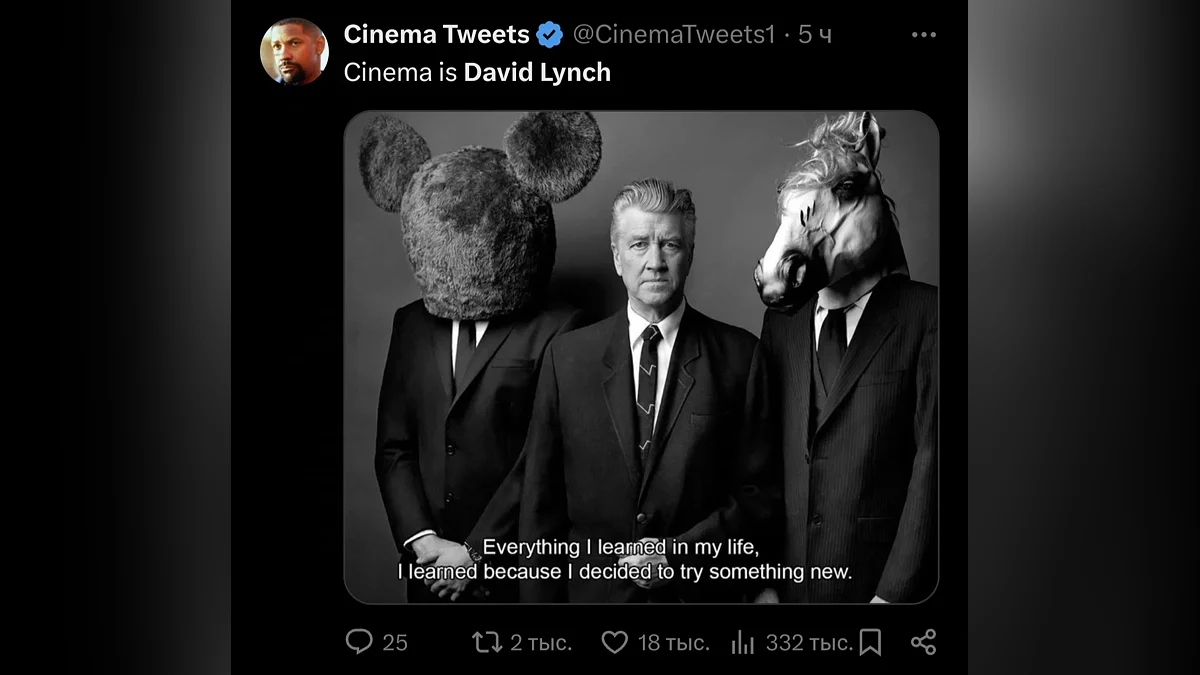The height and width of the screenshot is (675, 1200).
Task: Click the reply count 25
Action: point(395,643)
